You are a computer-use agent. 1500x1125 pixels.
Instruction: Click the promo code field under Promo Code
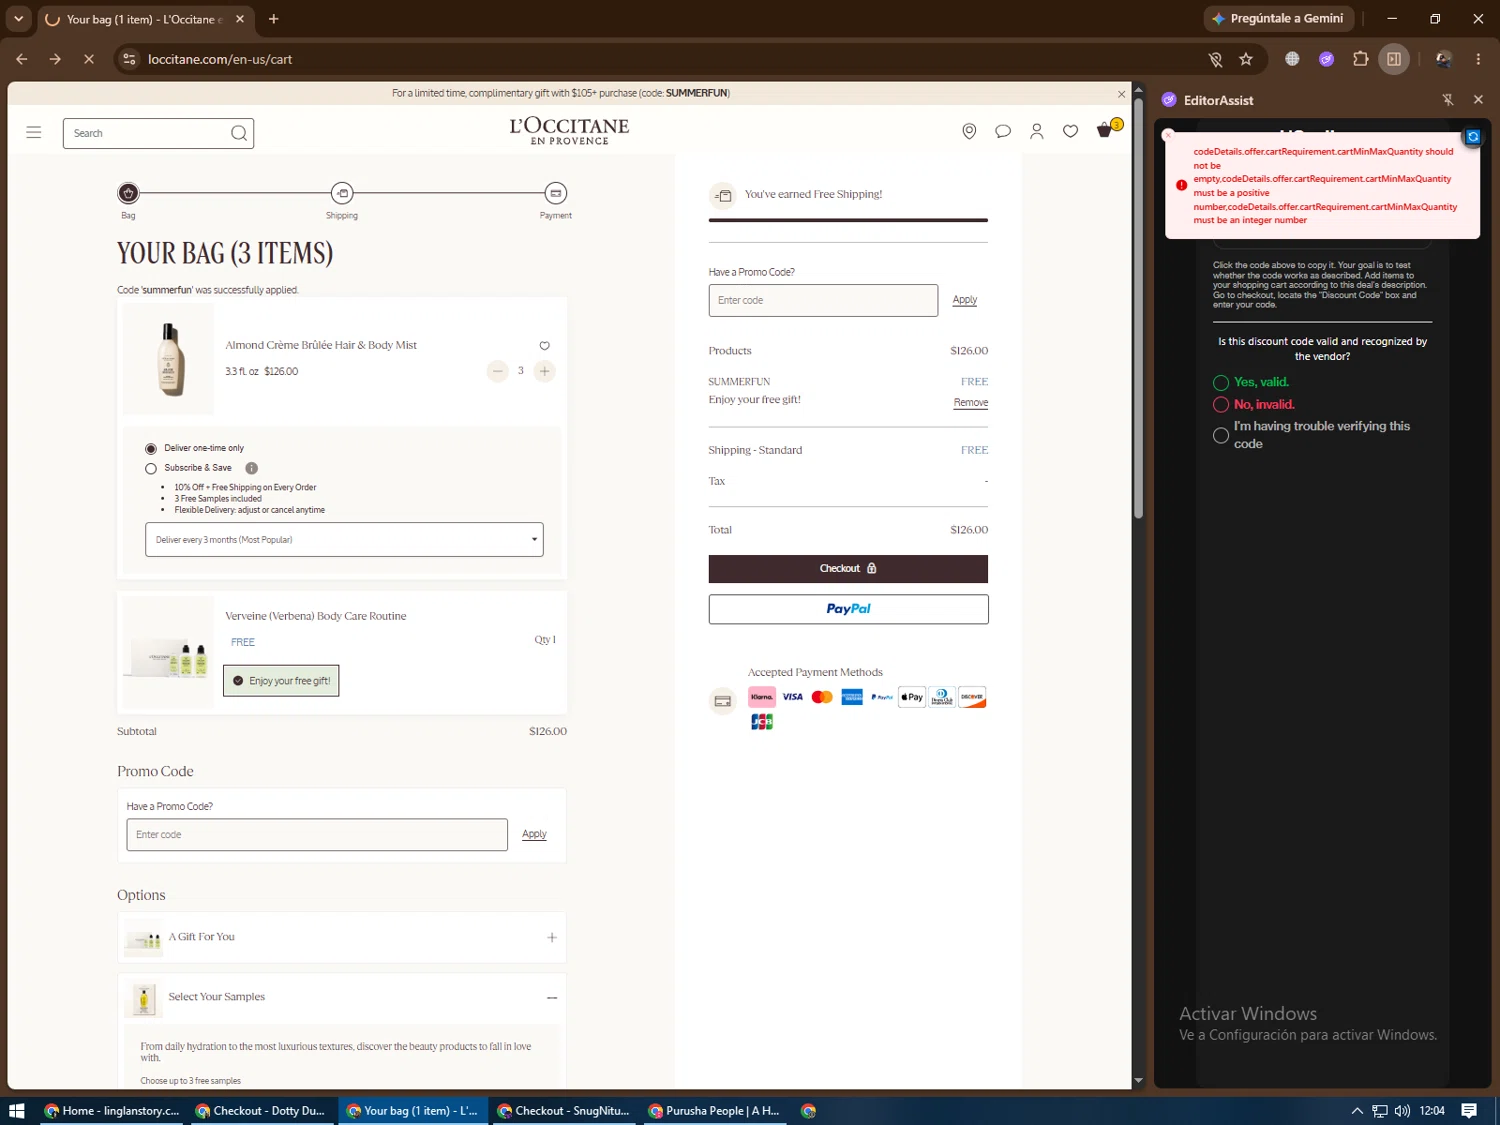click(317, 835)
